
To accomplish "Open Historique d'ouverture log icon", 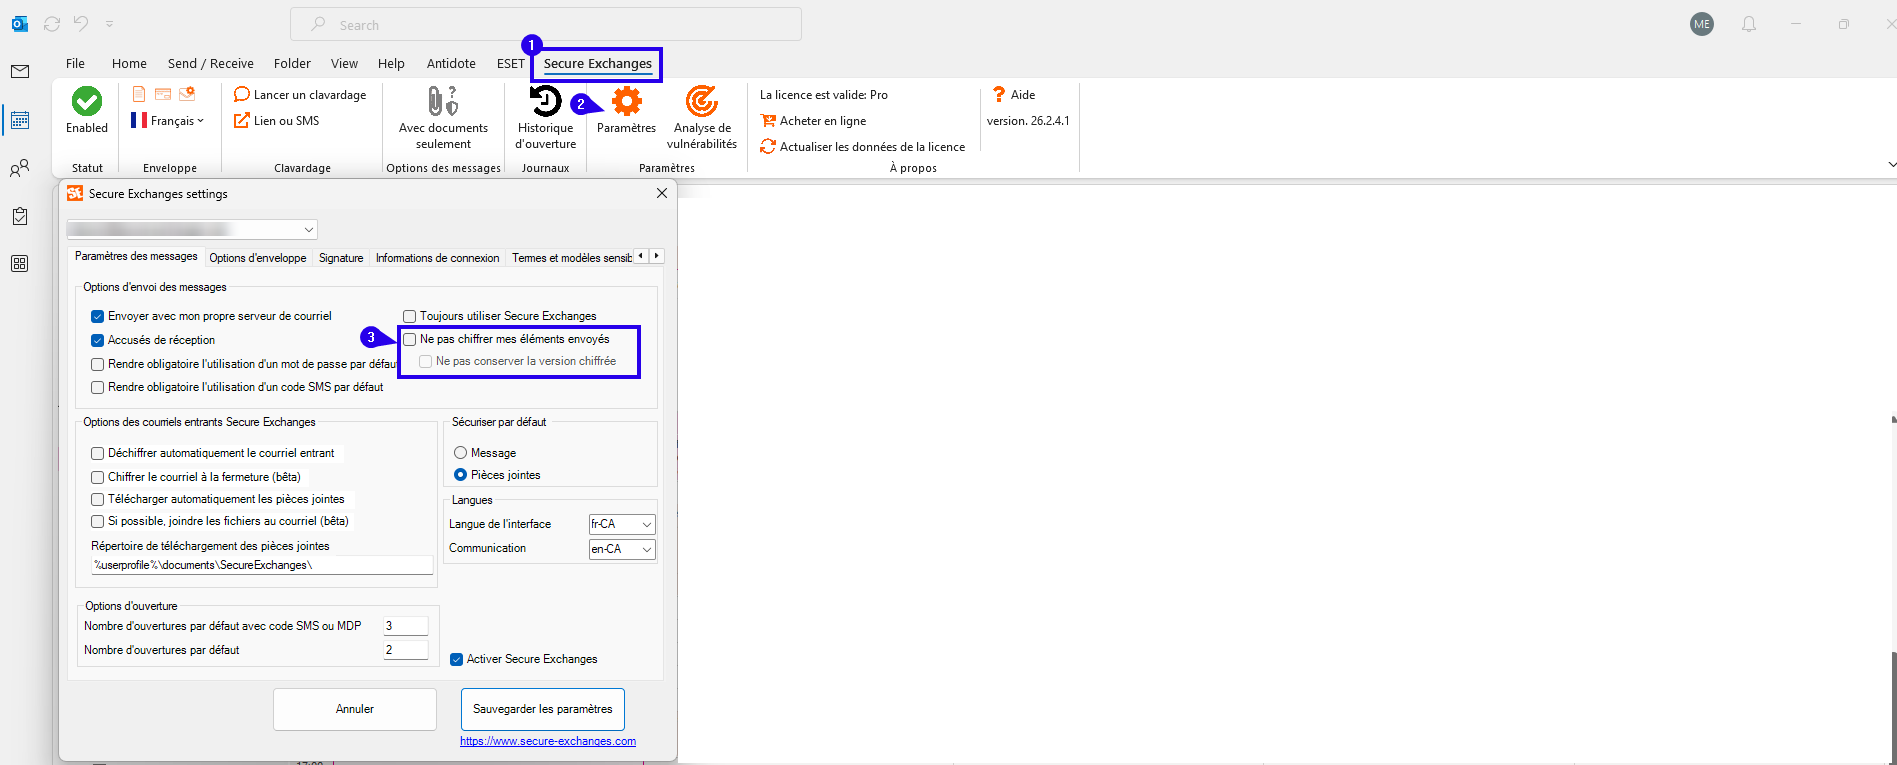I will coord(545,101).
